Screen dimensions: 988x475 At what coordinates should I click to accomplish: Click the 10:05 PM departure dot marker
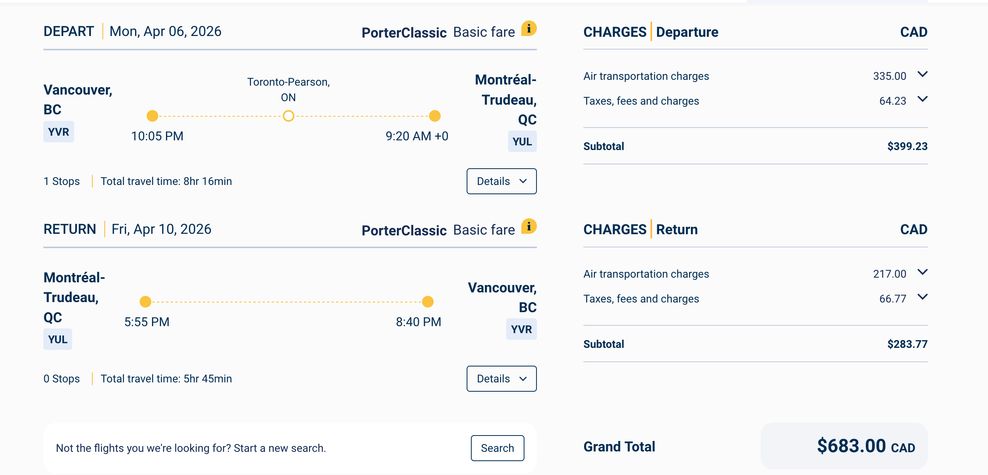coord(152,116)
